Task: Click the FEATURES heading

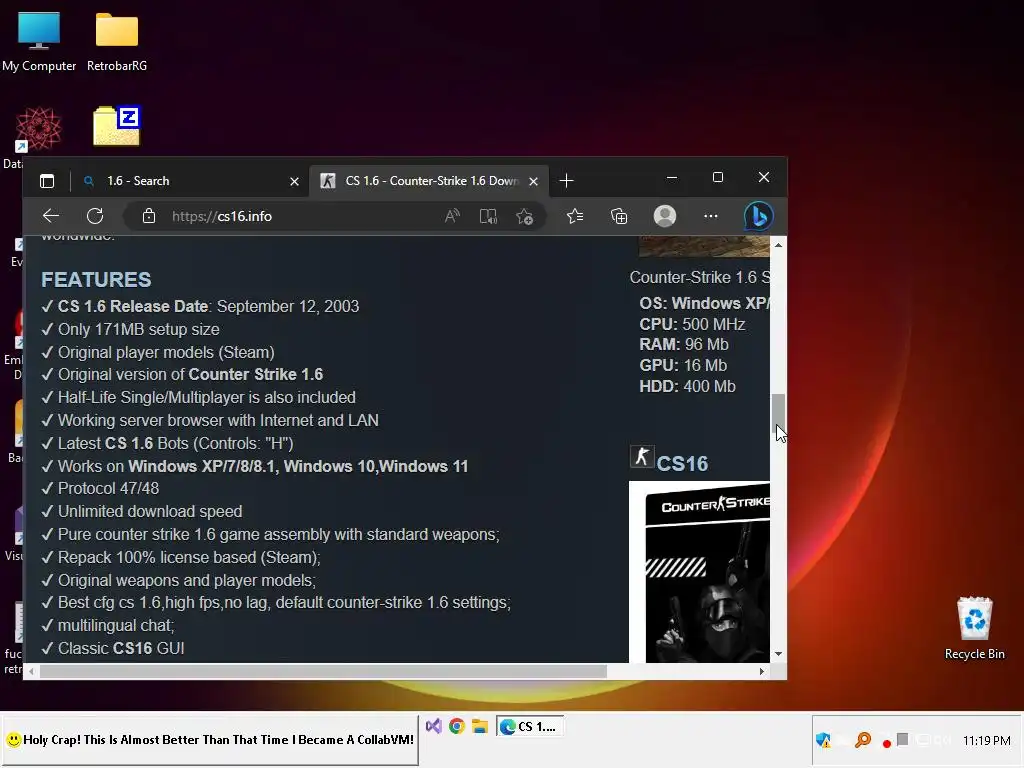Action: pyautogui.click(x=96, y=280)
